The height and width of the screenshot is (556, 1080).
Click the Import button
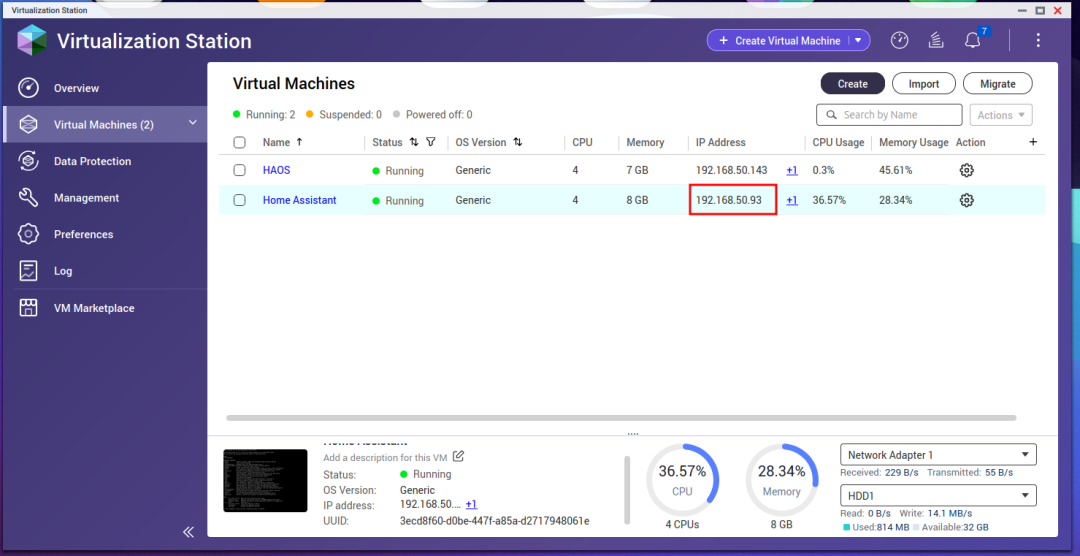click(x=924, y=83)
